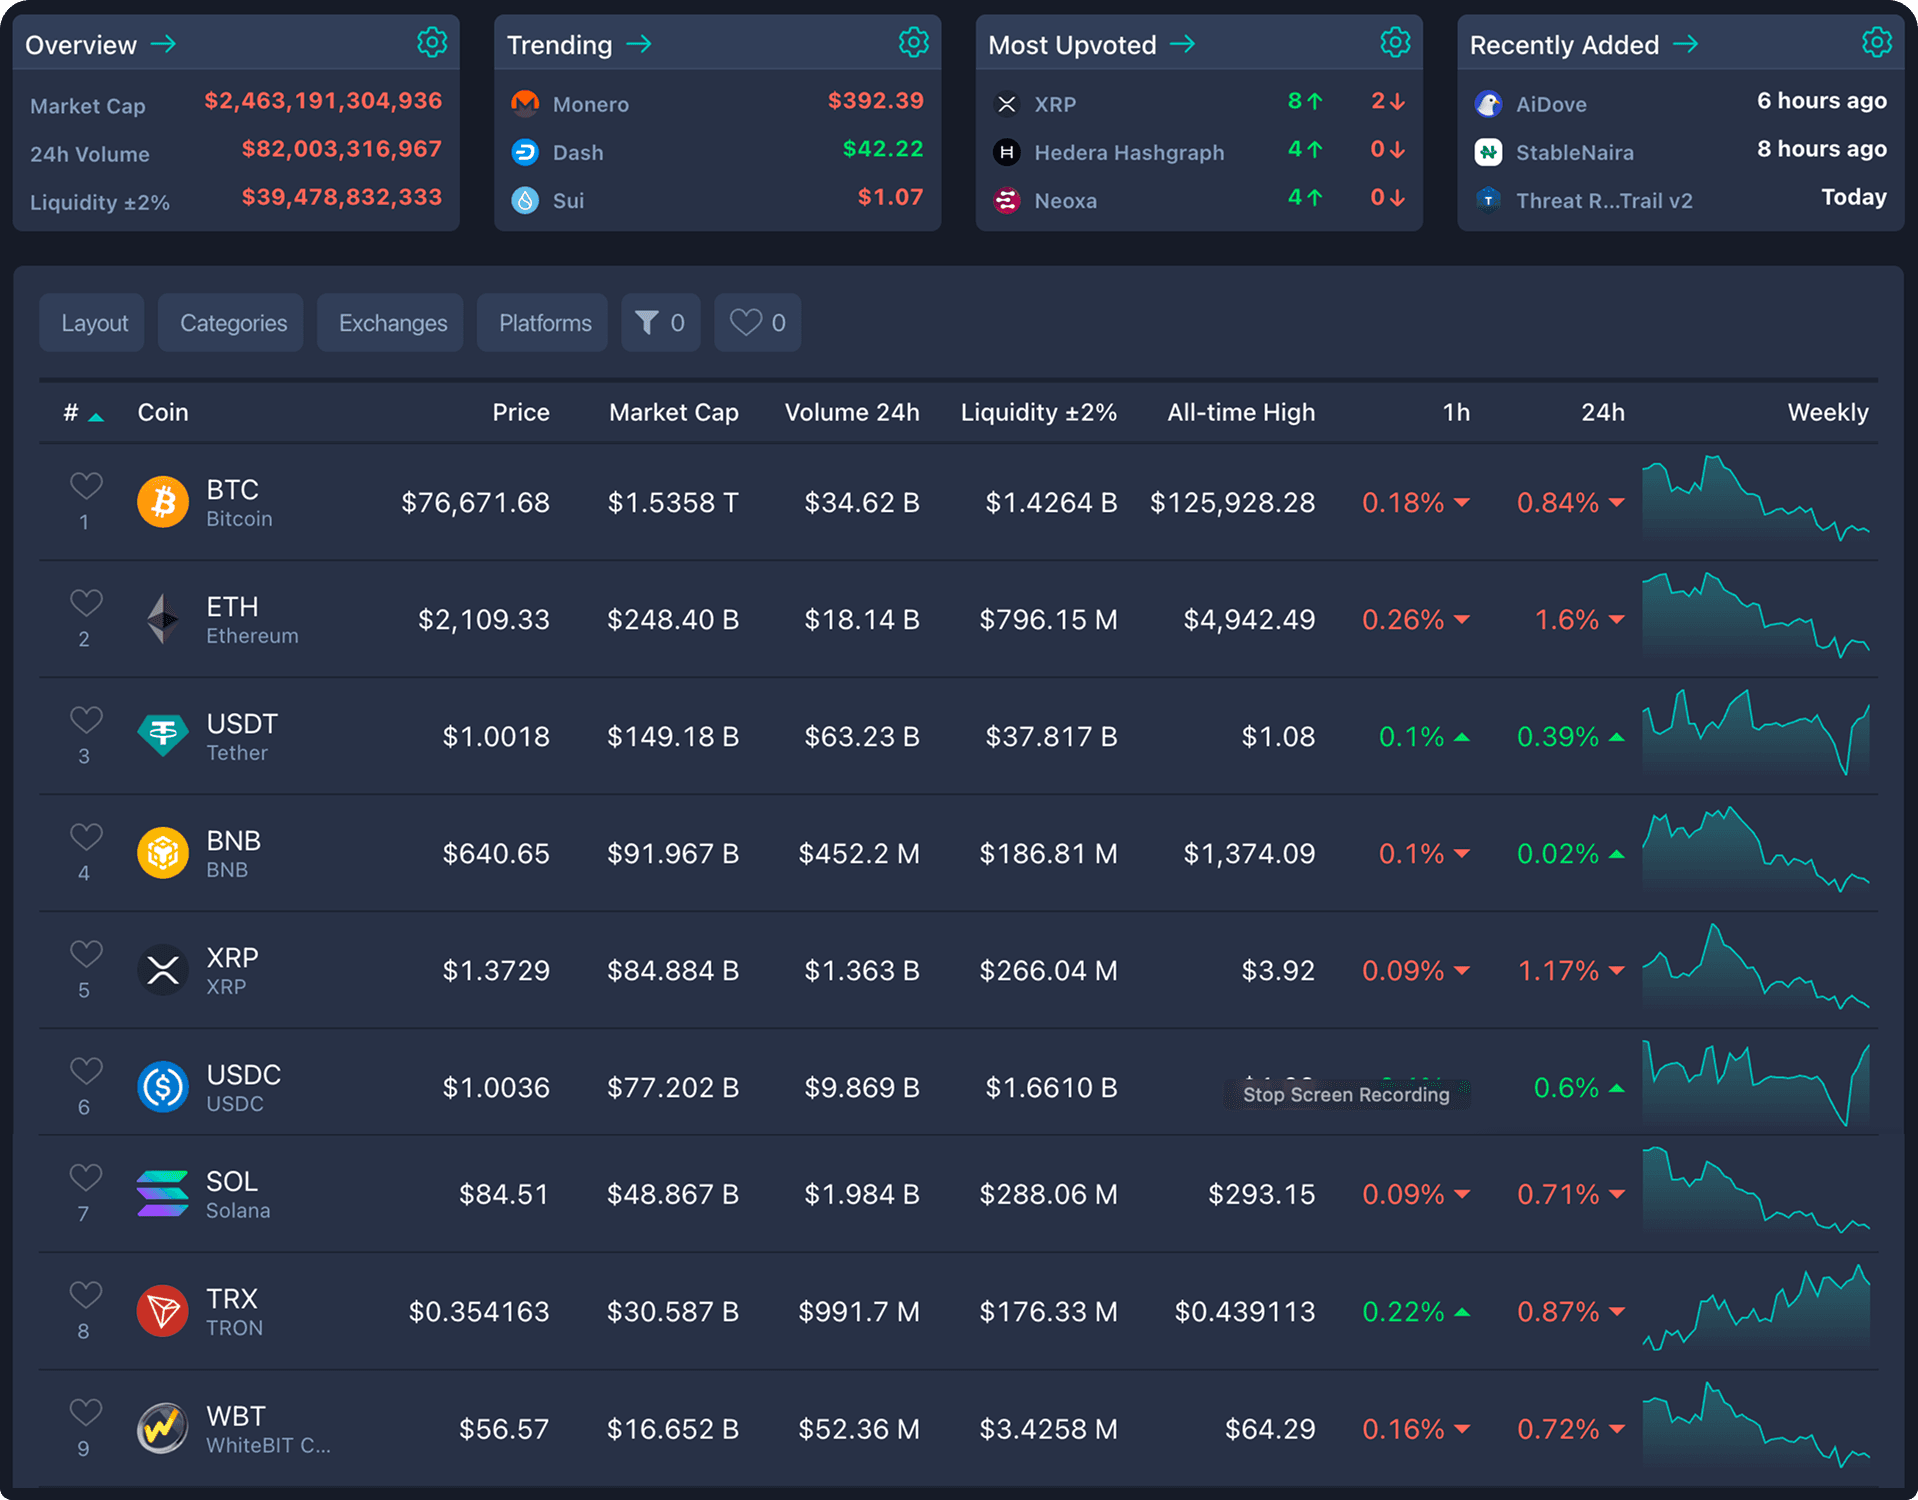1918x1500 pixels.
Task: Click the StableNaira logo icon
Action: (x=1488, y=152)
